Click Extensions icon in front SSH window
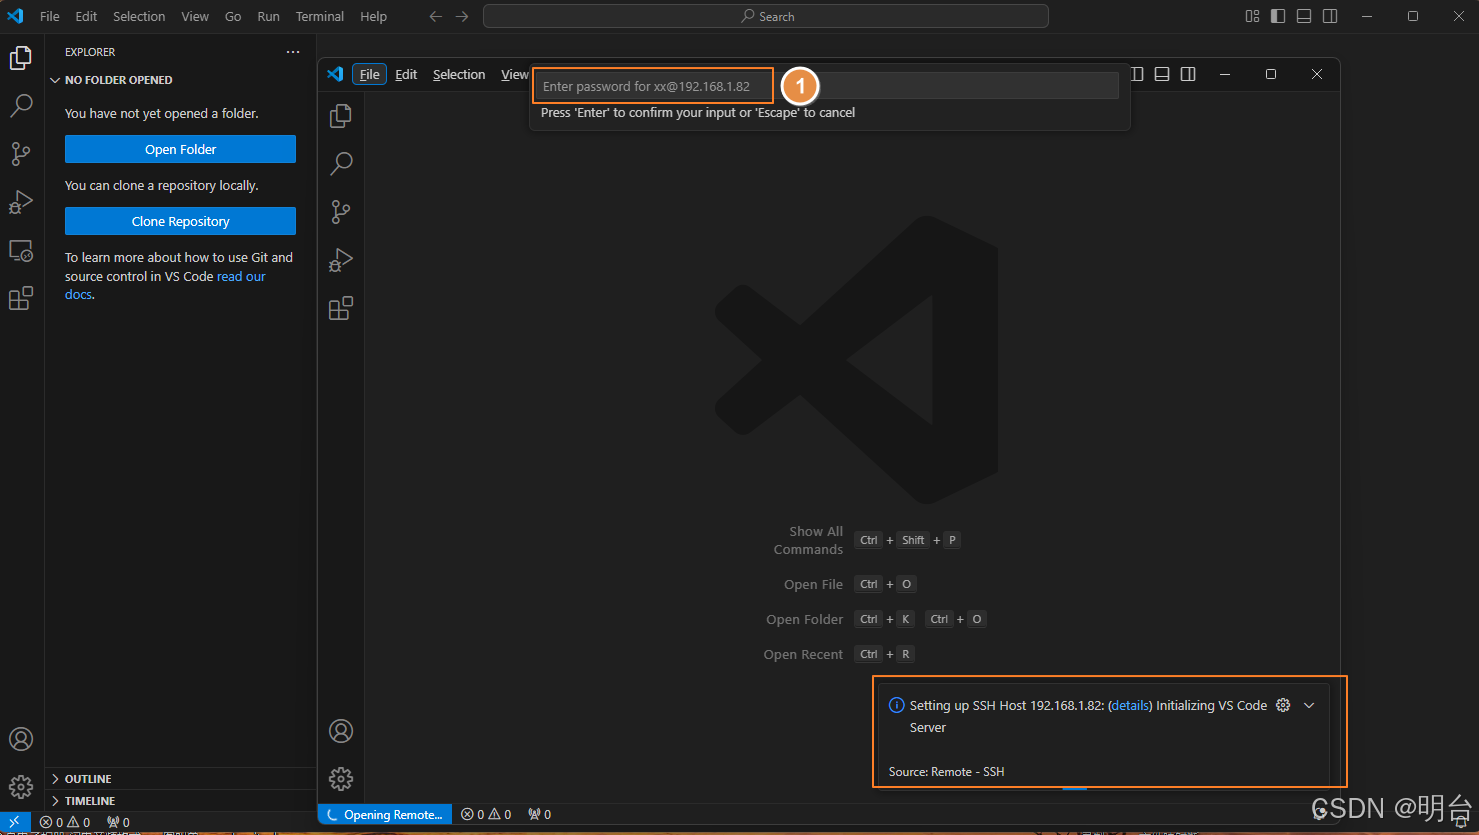Screen dimensions: 1479x835 click(341, 308)
